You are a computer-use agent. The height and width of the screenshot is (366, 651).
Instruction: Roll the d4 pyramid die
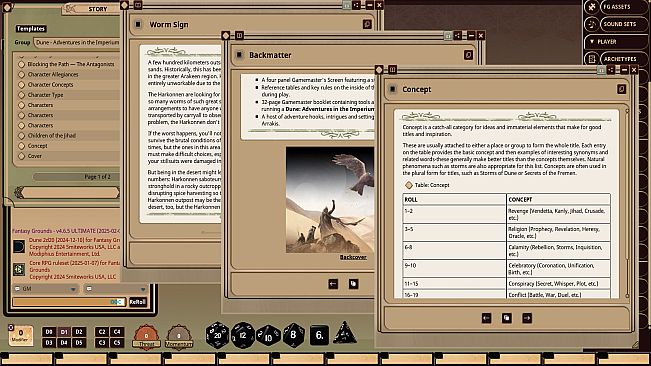[x=345, y=333]
